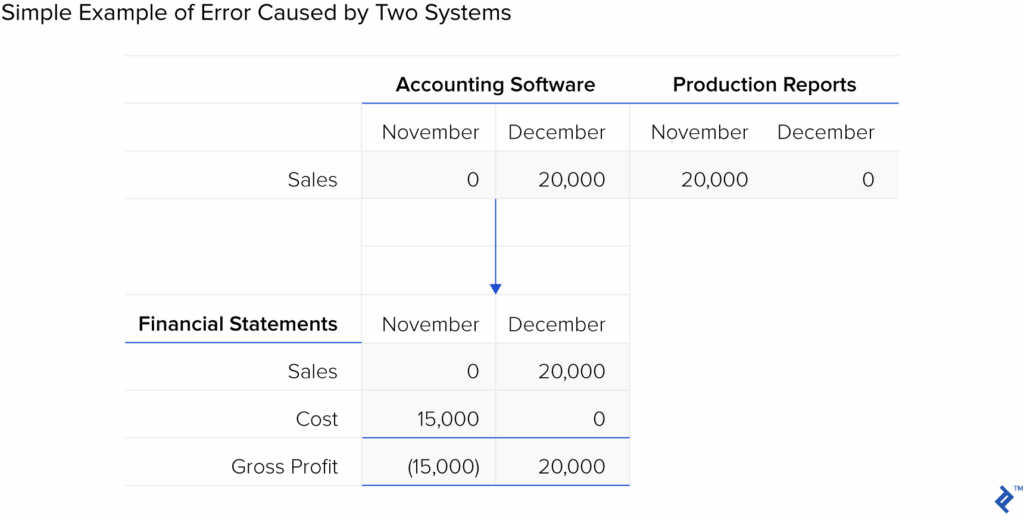The height and width of the screenshot is (520, 1024).
Task: Select December header under Production Reports
Action: (825, 132)
